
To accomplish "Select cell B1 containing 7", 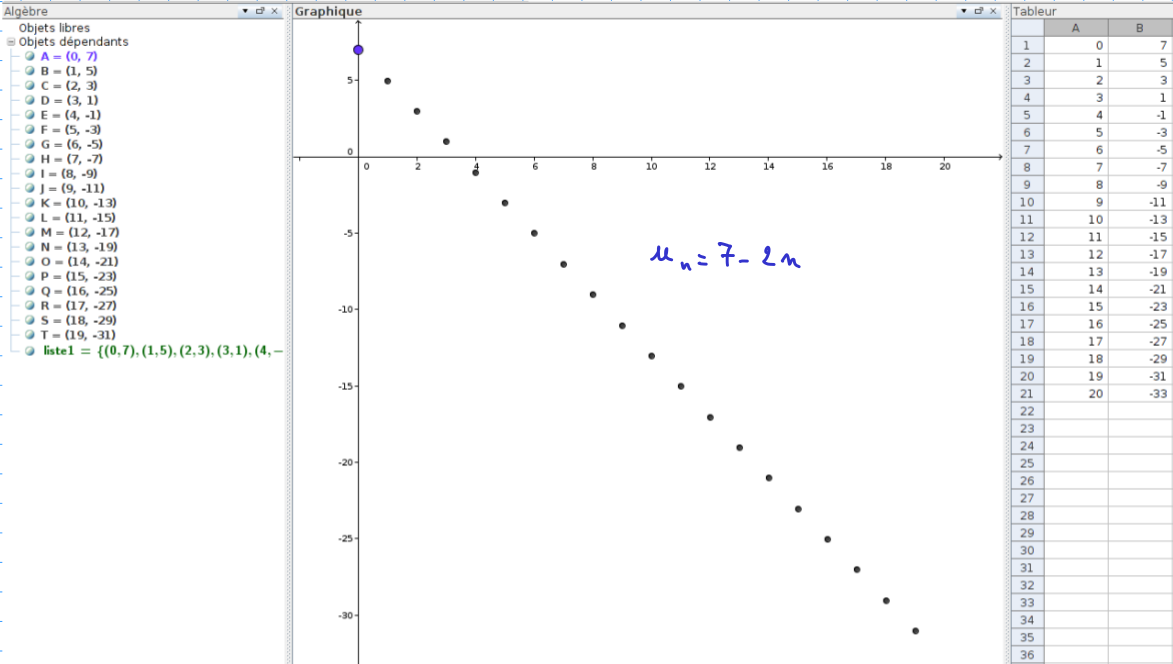I will click(1140, 45).
